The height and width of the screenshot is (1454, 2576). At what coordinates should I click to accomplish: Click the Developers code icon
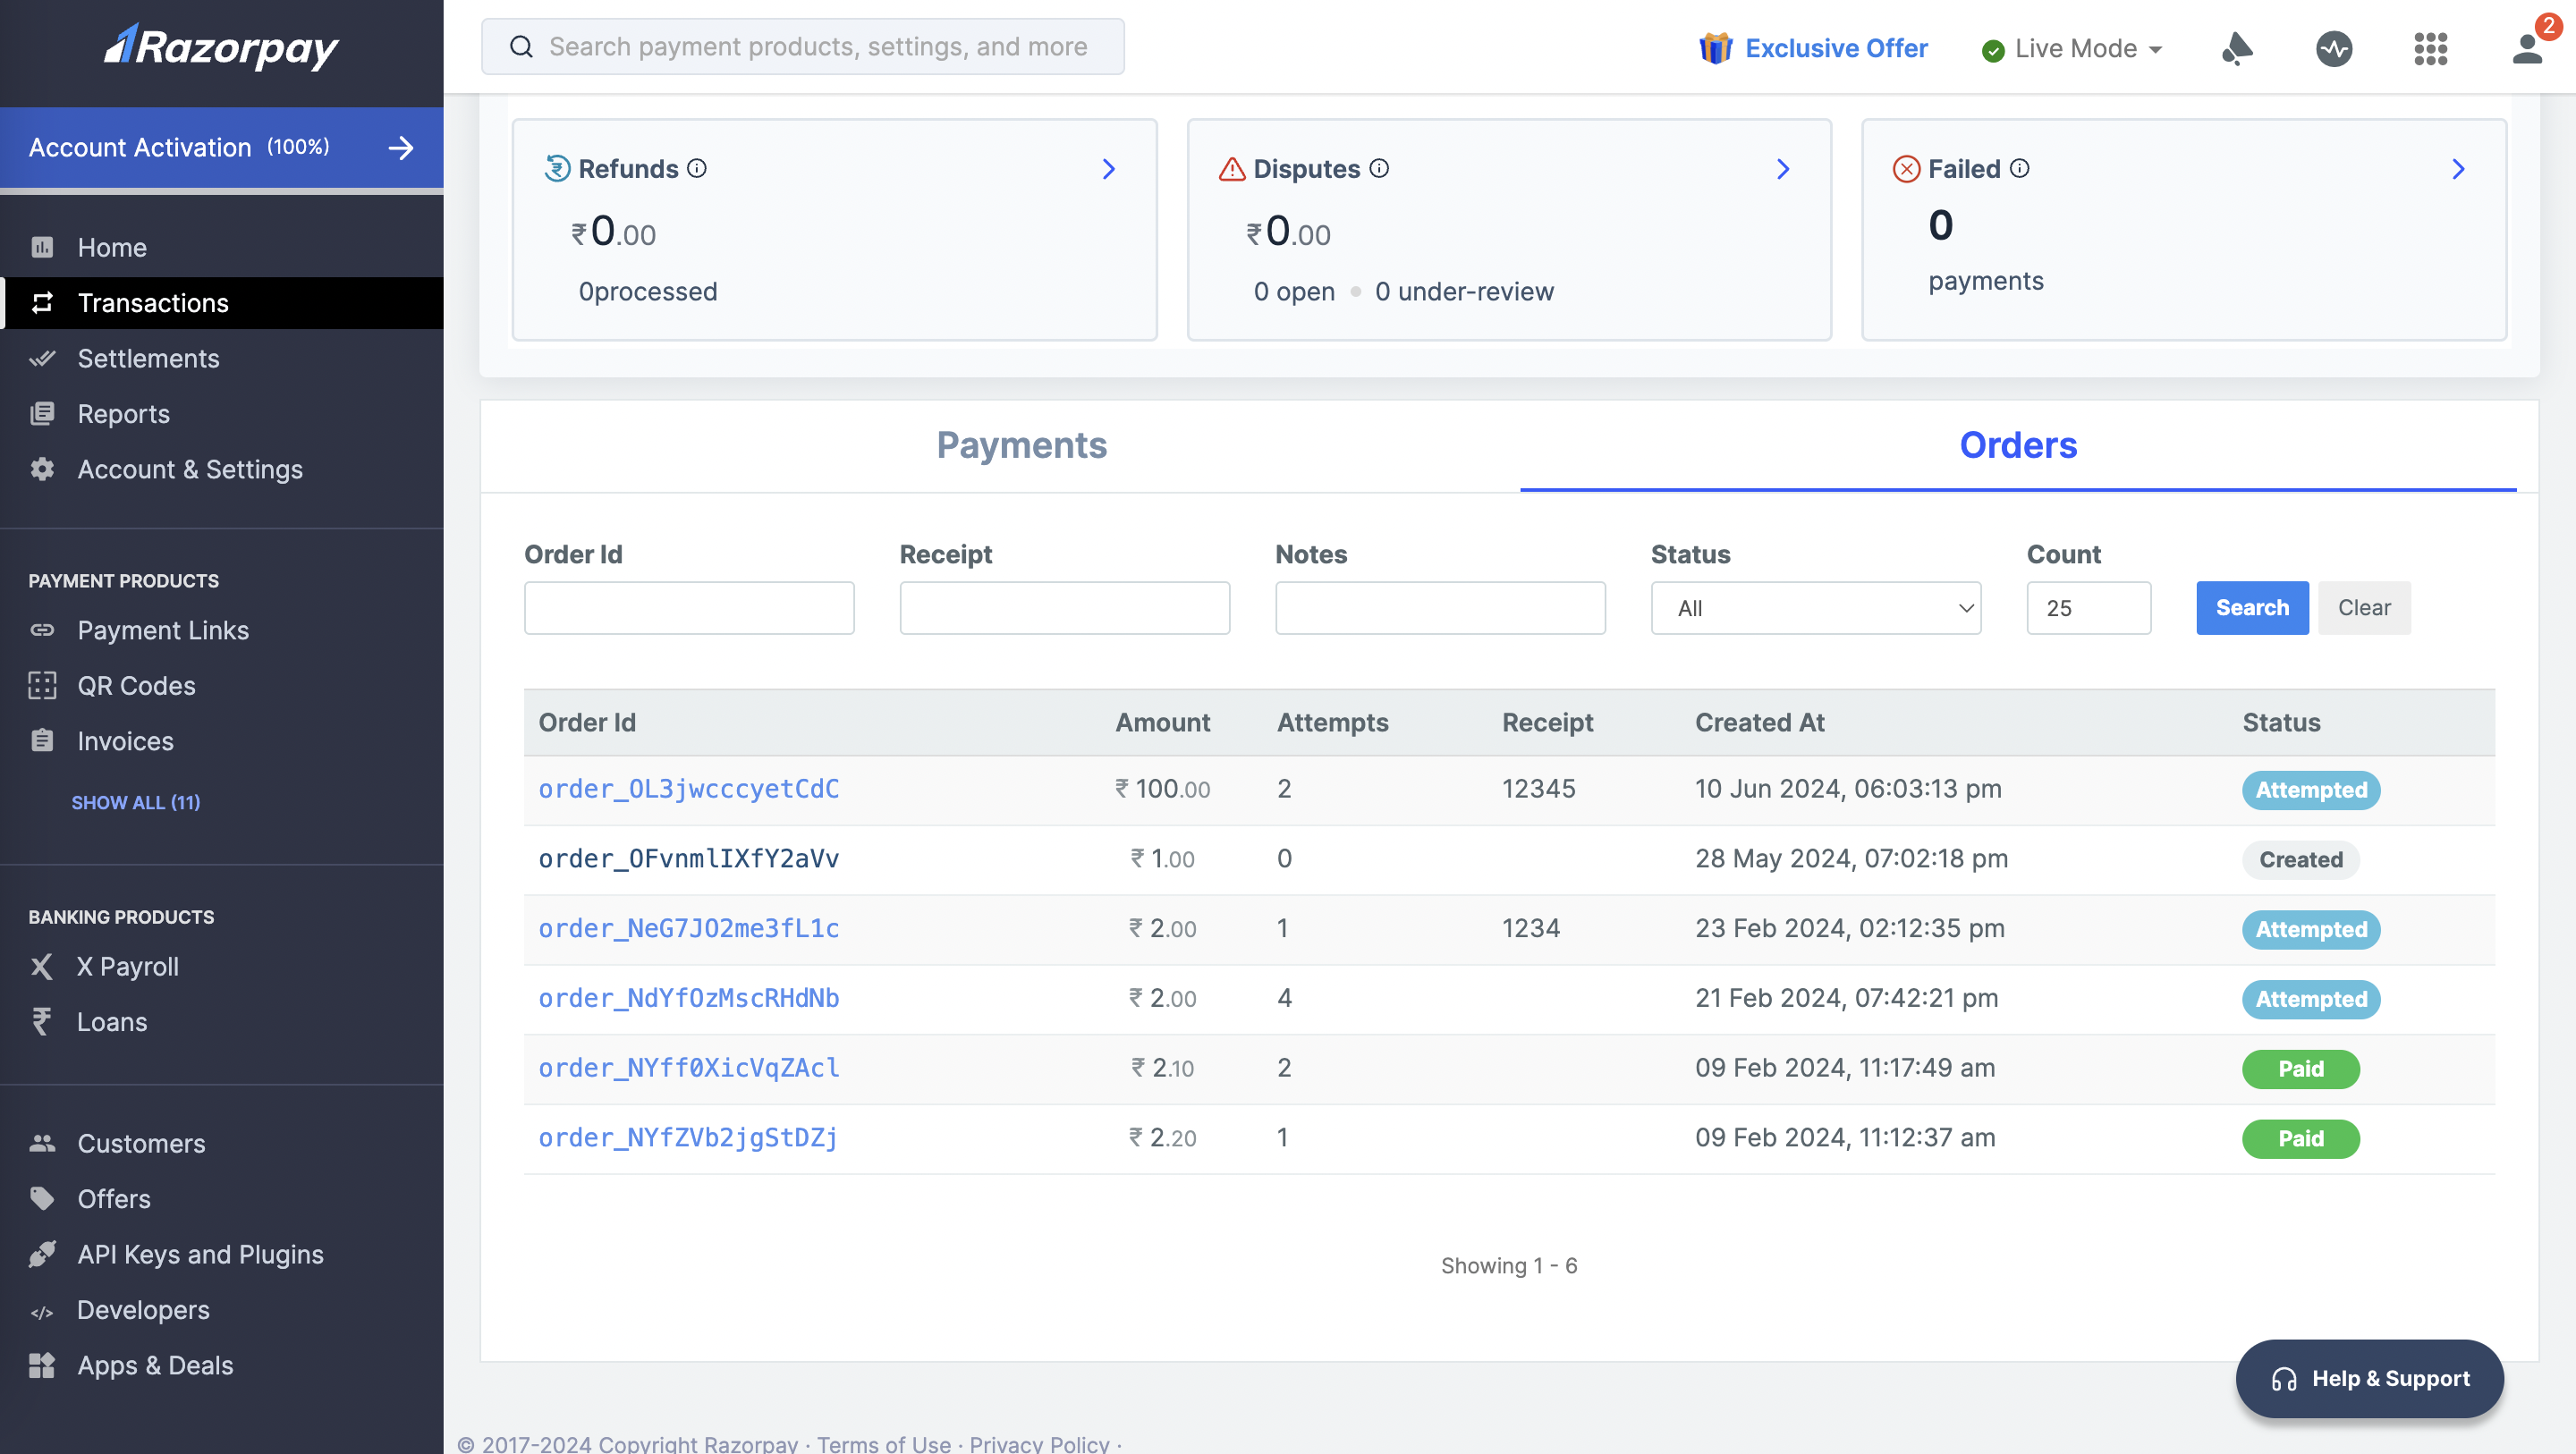42,1312
